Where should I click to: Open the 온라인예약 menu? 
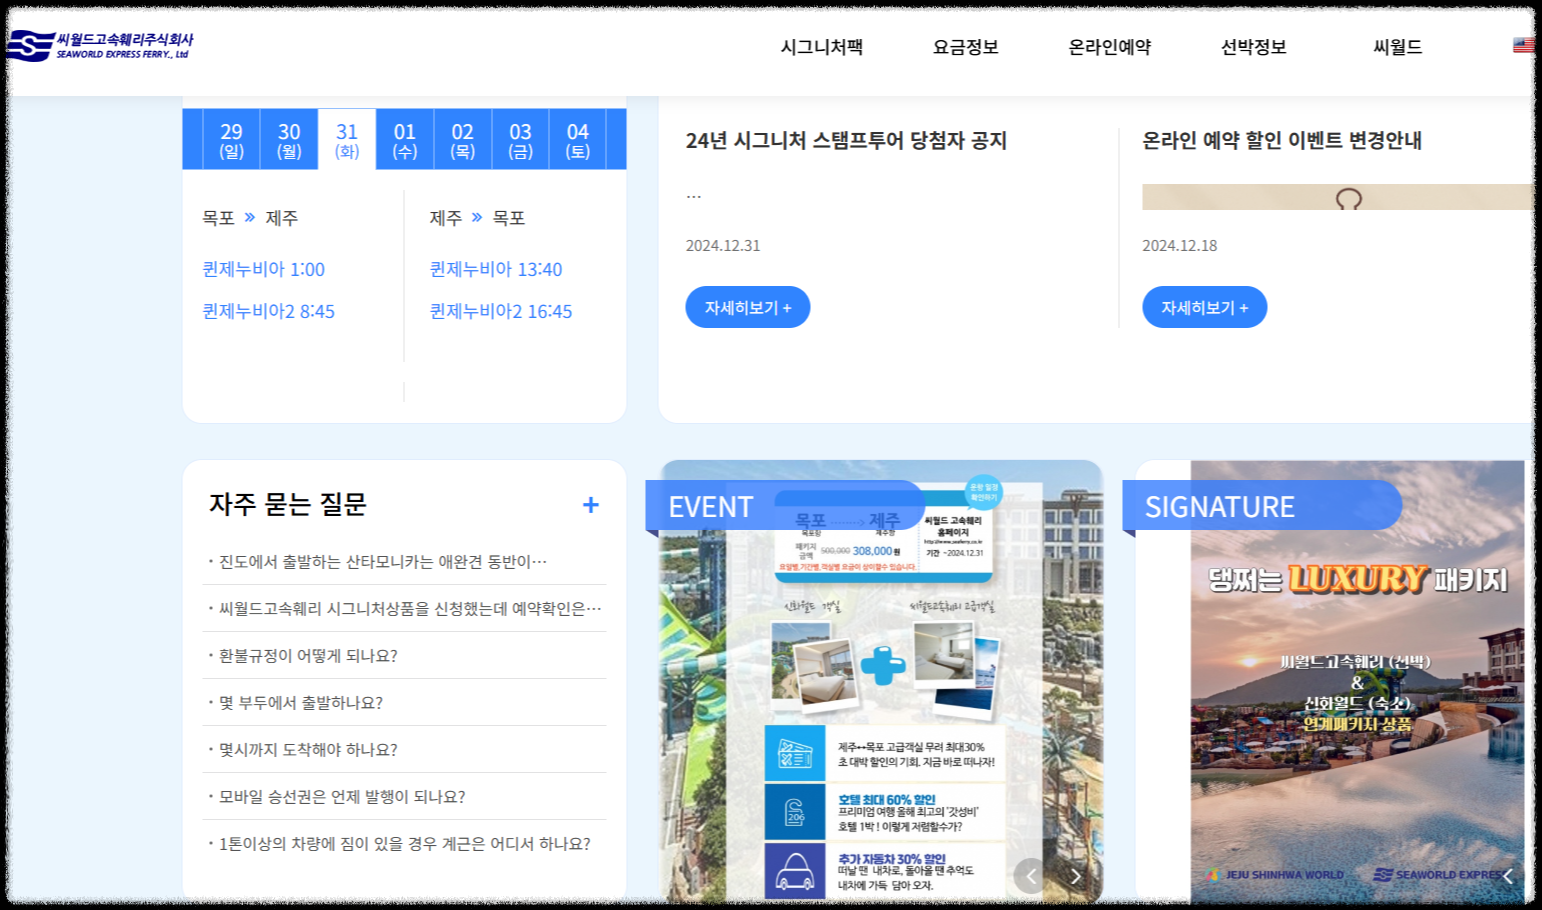[1108, 46]
